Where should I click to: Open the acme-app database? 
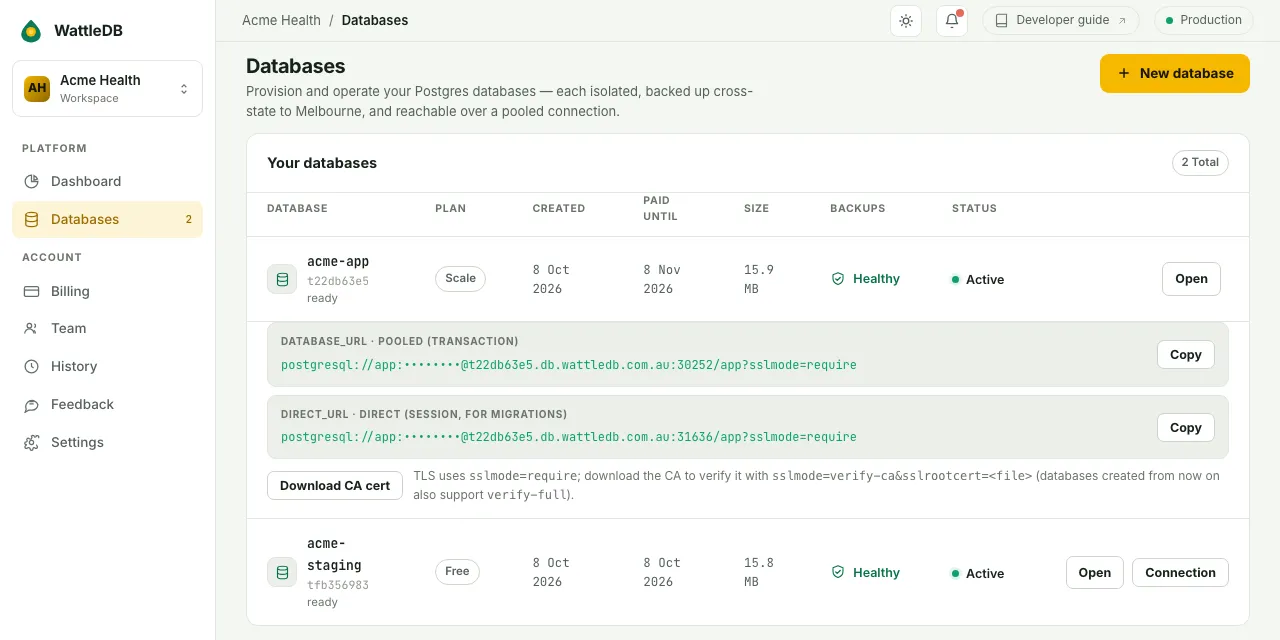coord(1191,279)
